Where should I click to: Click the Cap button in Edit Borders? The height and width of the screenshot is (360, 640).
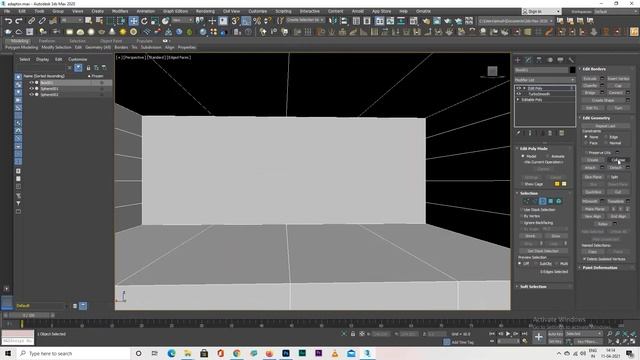618,86
